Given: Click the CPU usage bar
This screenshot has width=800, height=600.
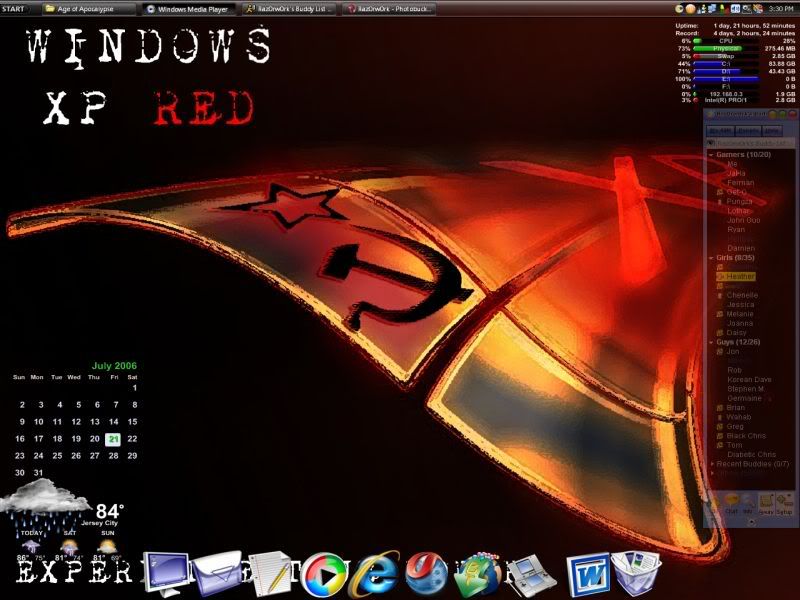Looking at the screenshot, I should [x=726, y=41].
